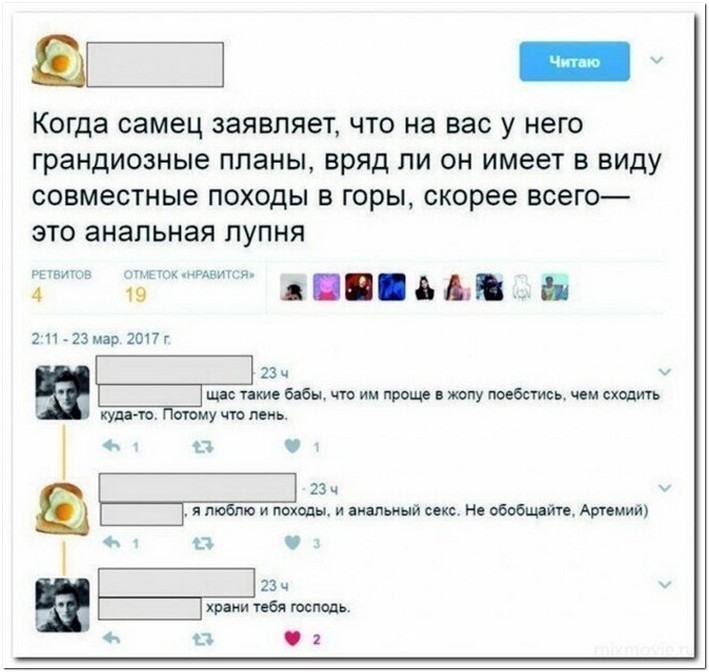
Task: Open the 'Ретвитов 4' retweet count
Action: (x=61, y=286)
